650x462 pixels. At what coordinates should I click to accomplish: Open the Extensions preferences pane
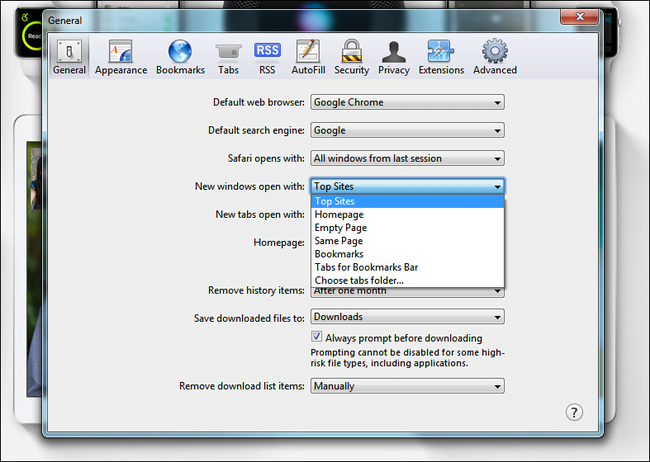(x=441, y=57)
